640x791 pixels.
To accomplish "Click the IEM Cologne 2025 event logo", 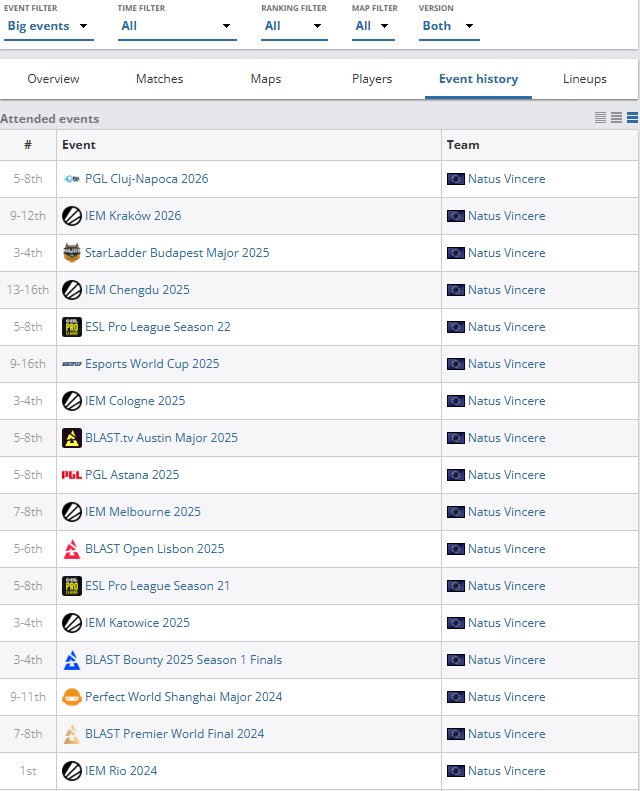I will click(72, 401).
